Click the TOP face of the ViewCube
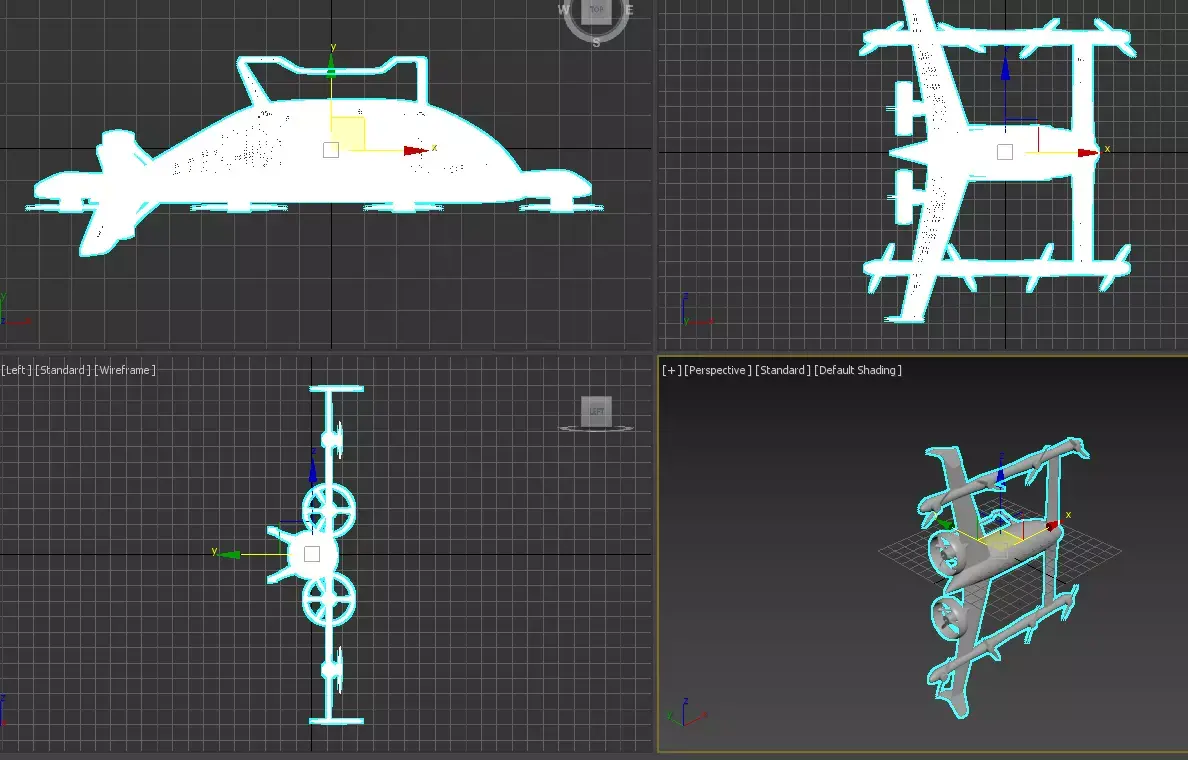The height and width of the screenshot is (760, 1188). [x=596, y=10]
